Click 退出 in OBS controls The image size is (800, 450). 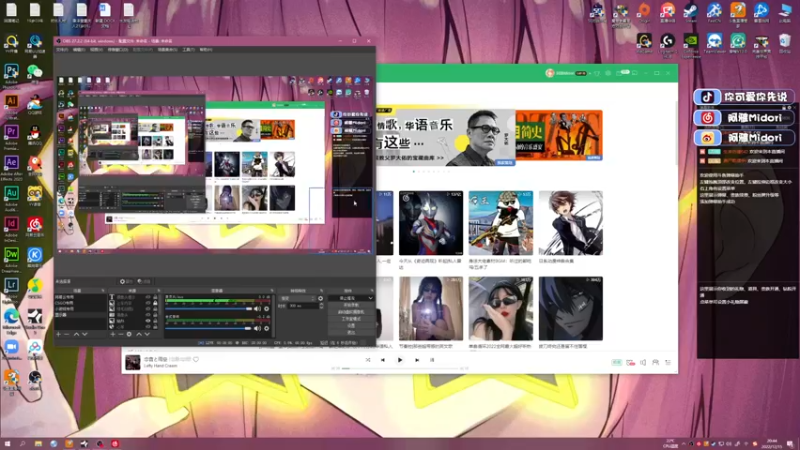351,332
